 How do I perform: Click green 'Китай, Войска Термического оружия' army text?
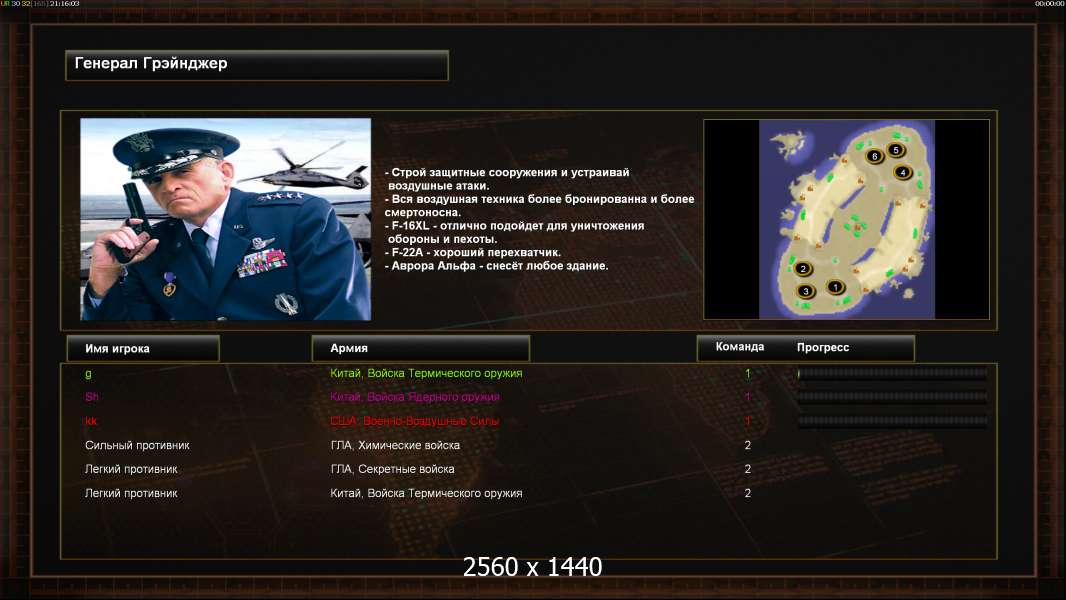[426, 373]
